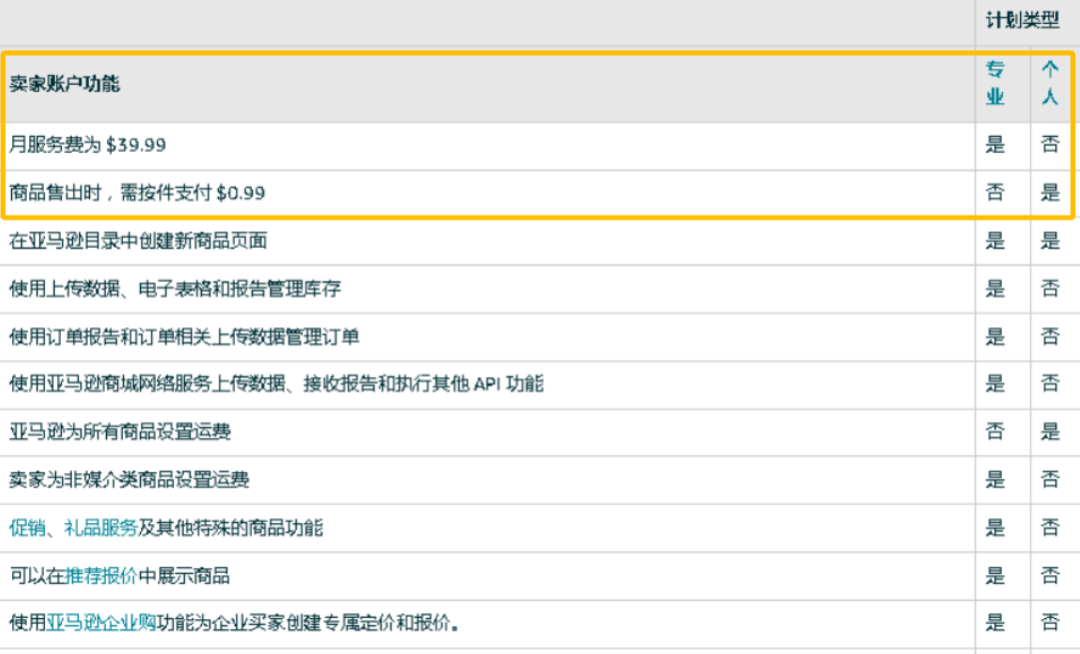This screenshot has height=654, width=1080.
Task: Click the 计划类型 column header text
Action: tap(1022, 21)
